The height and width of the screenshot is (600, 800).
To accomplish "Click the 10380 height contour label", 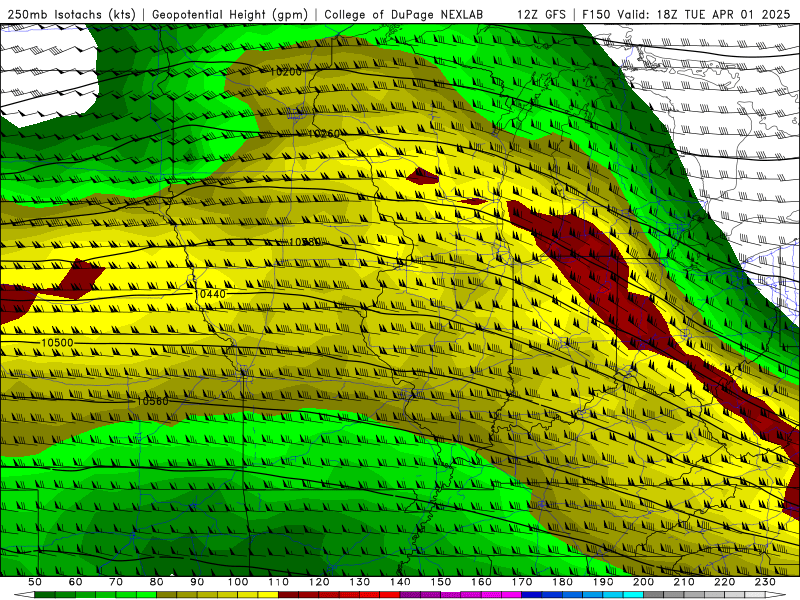I will pos(305,242).
